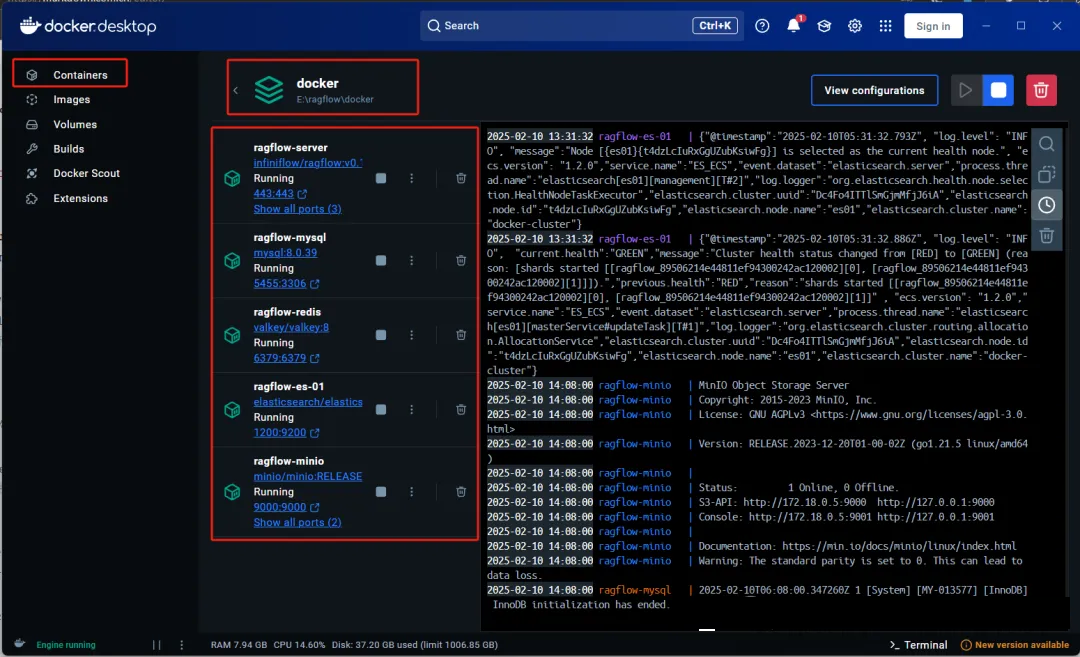The height and width of the screenshot is (657, 1080).
Task: Delete the docker stack with red trash button
Action: coord(1041,90)
